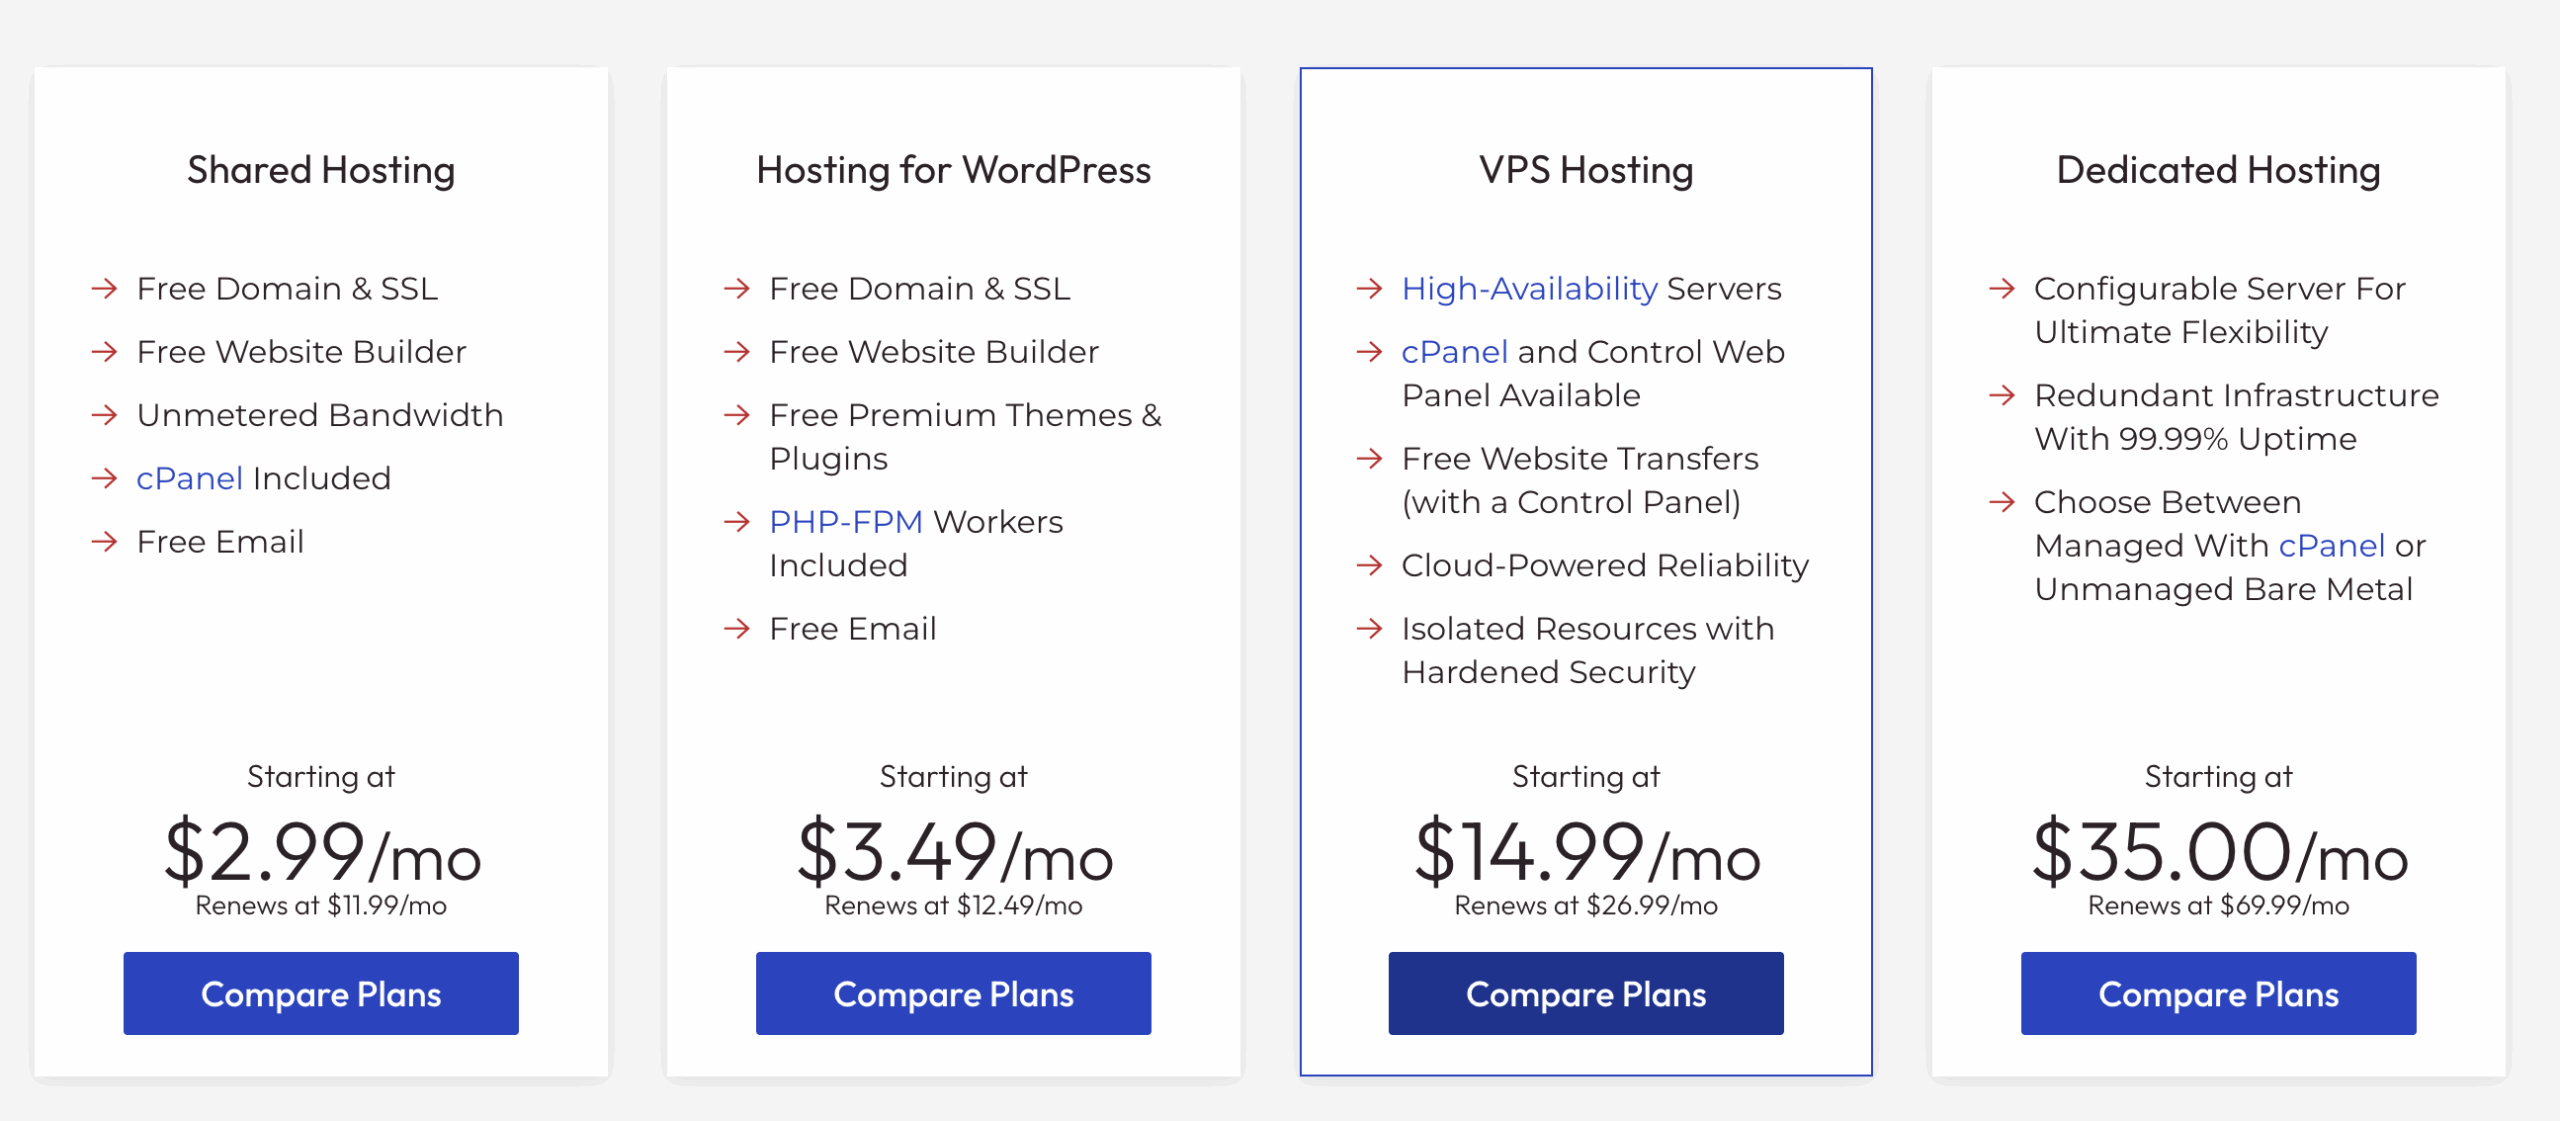Click arrow icon next to Isolated Resources
2560x1121 pixels.
(1369, 628)
